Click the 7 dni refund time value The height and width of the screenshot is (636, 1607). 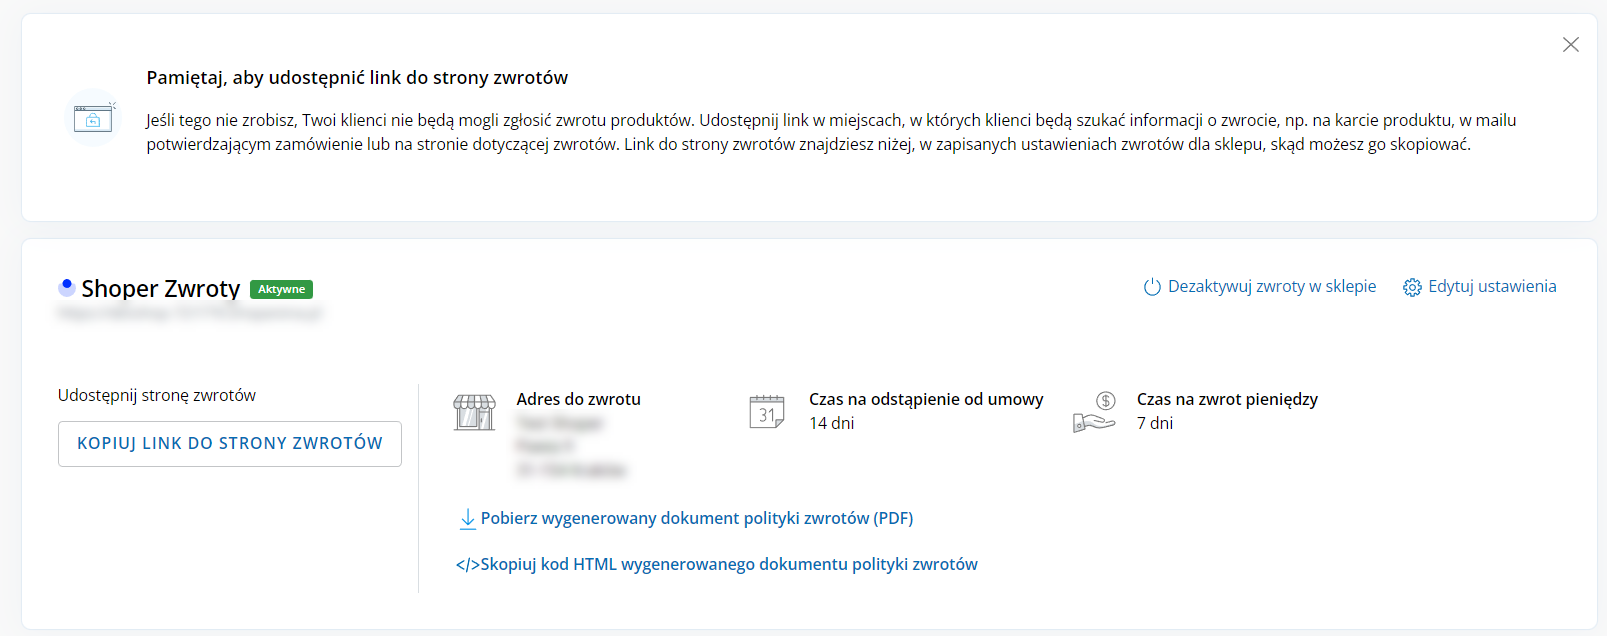click(1154, 424)
